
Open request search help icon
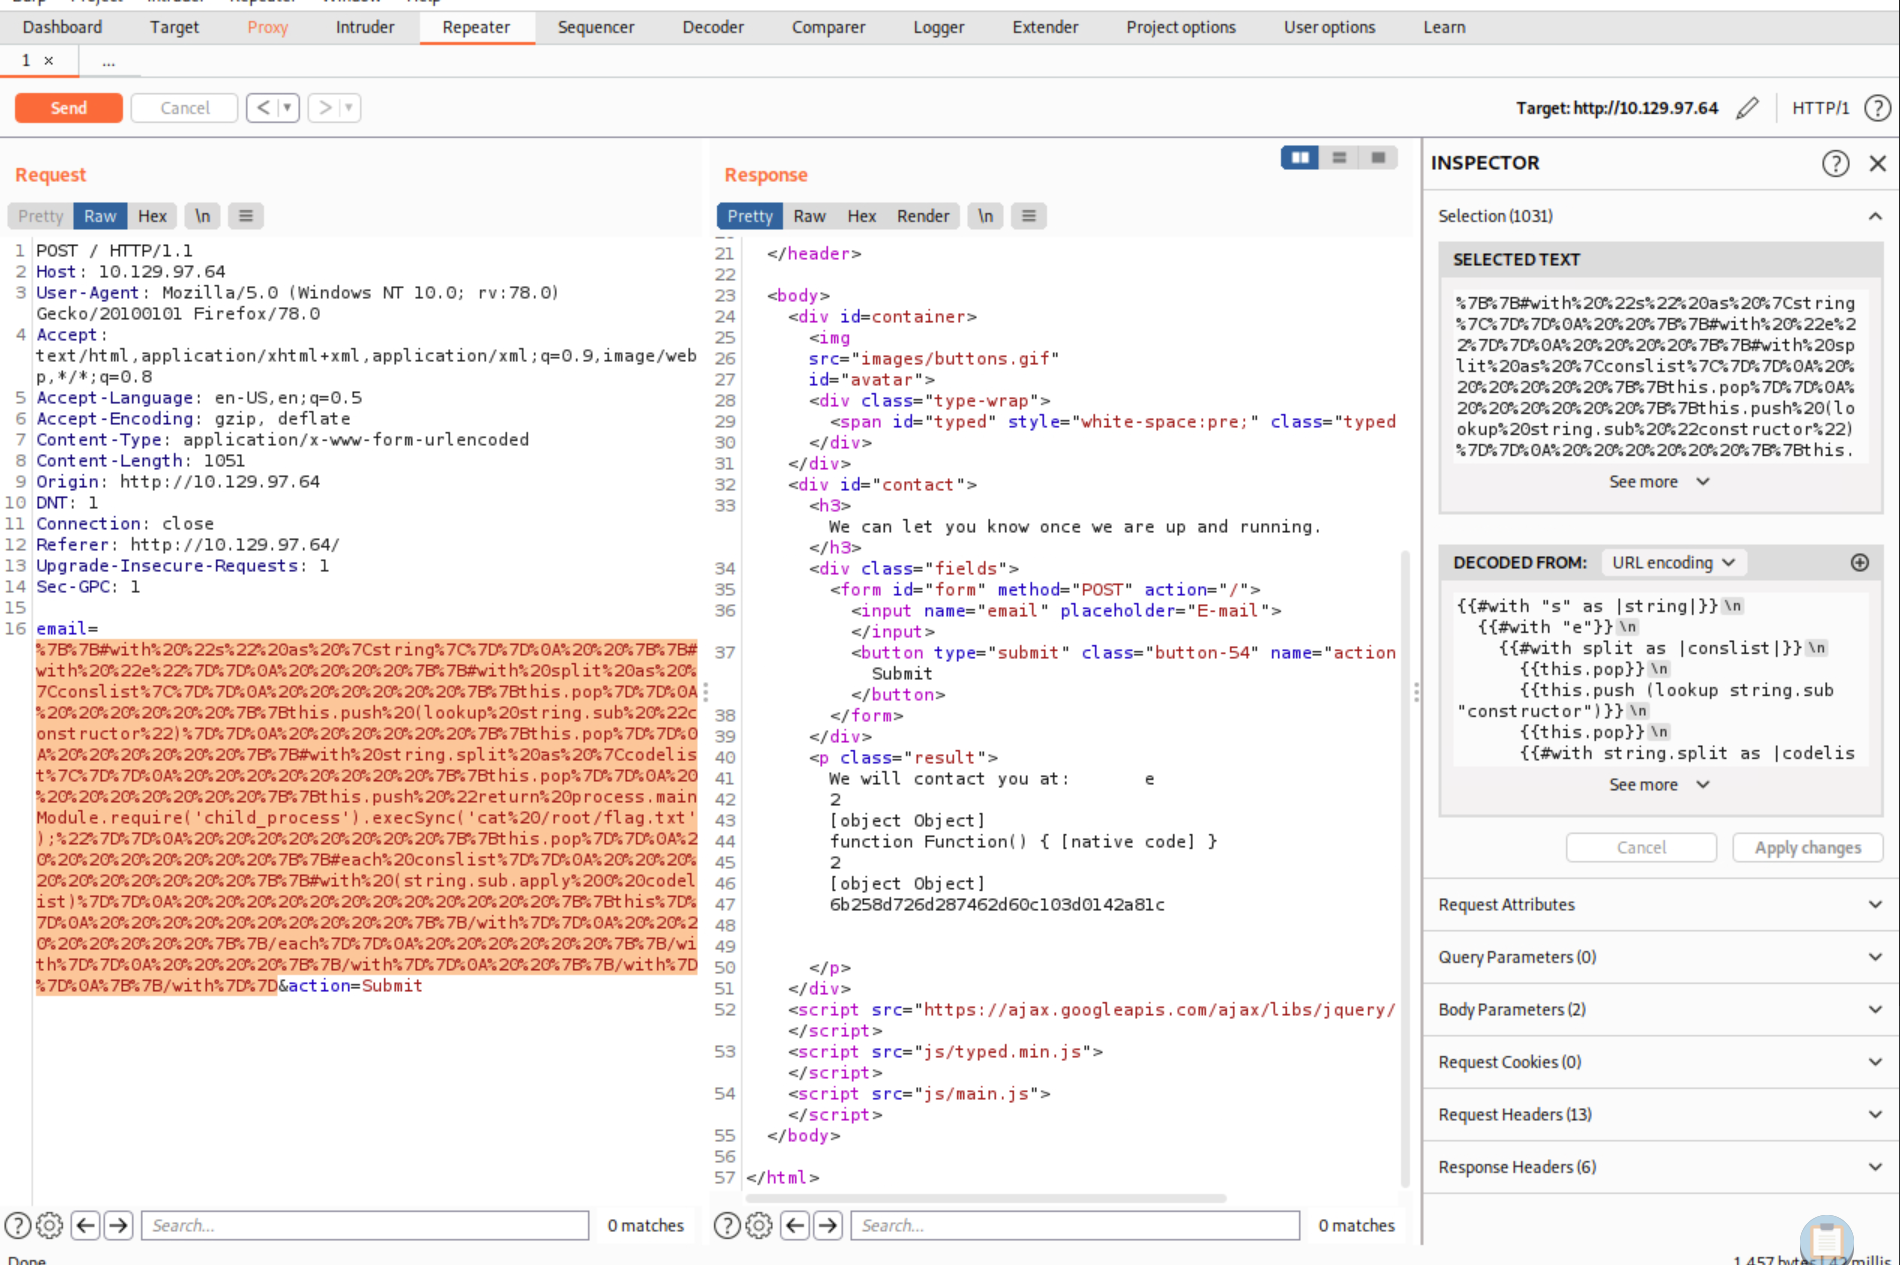click(x=18, y=1225)
